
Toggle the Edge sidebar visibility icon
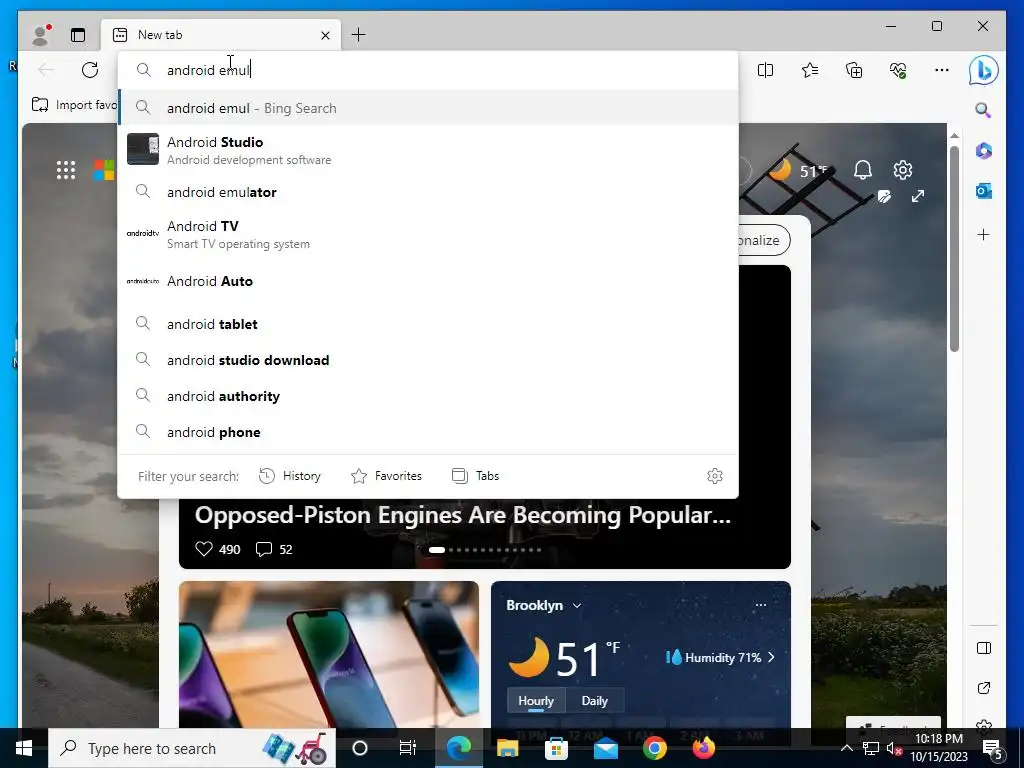point(984,648)
